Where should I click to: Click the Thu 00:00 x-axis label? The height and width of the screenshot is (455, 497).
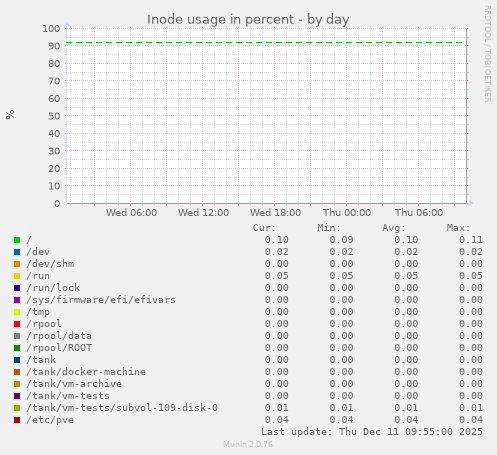[347, 213]
